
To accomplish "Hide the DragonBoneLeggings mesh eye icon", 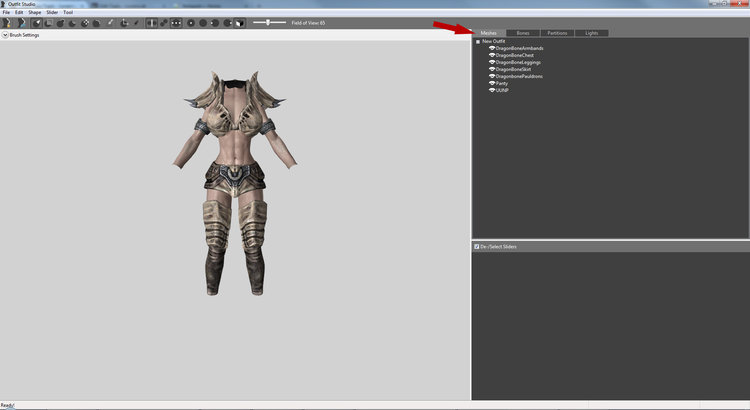I will [x=492, y=62].
